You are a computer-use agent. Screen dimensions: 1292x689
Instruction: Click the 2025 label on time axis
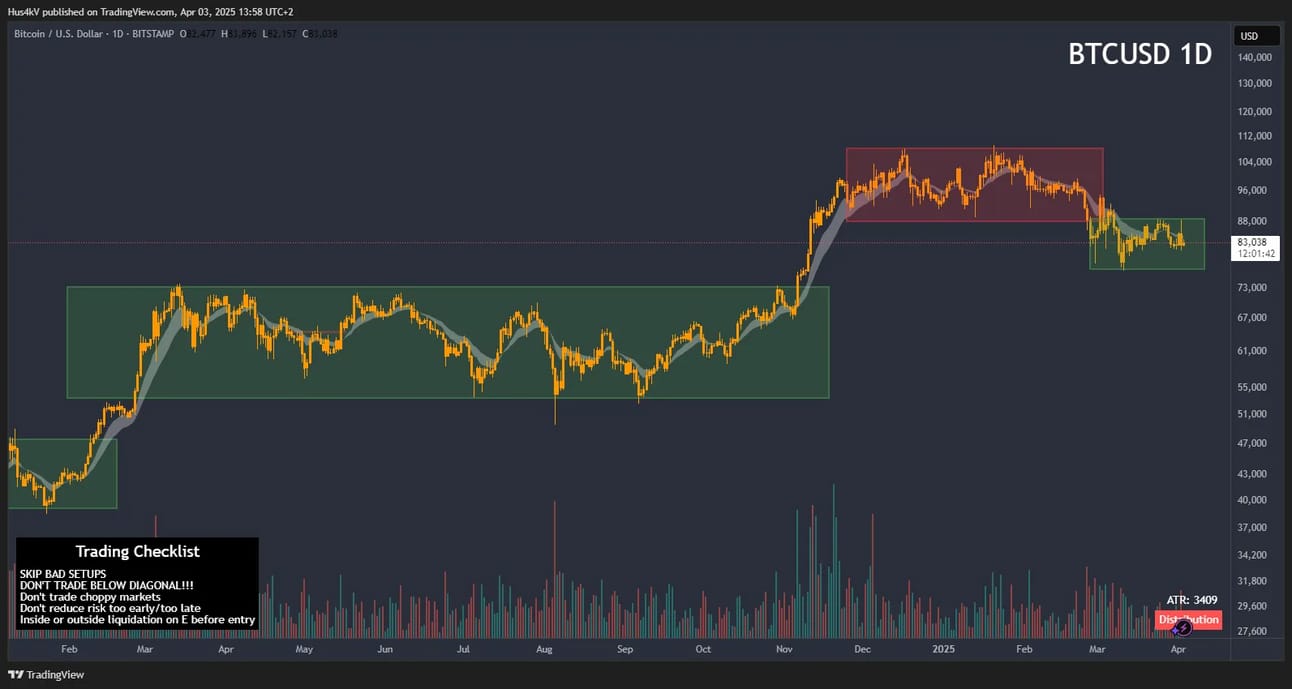pos(944,649)
